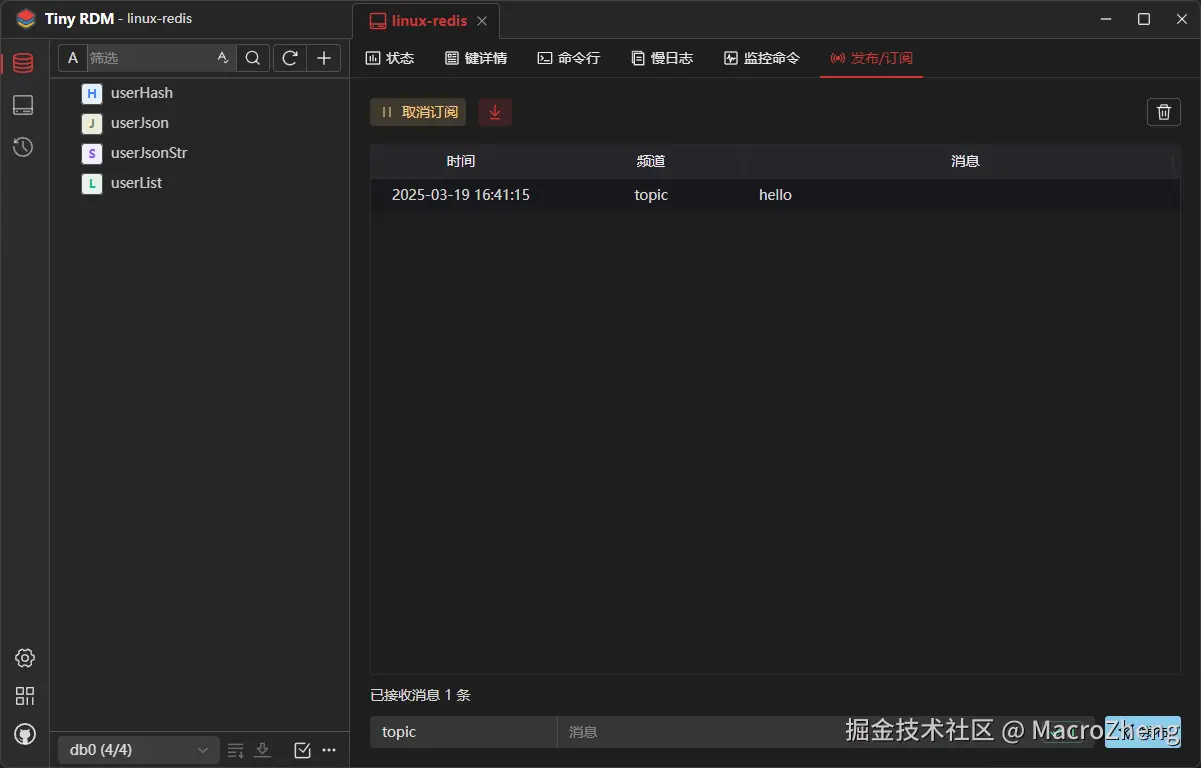Click the L type badge of userList
Screen dimensions: 1201x768
coord(92,183)
